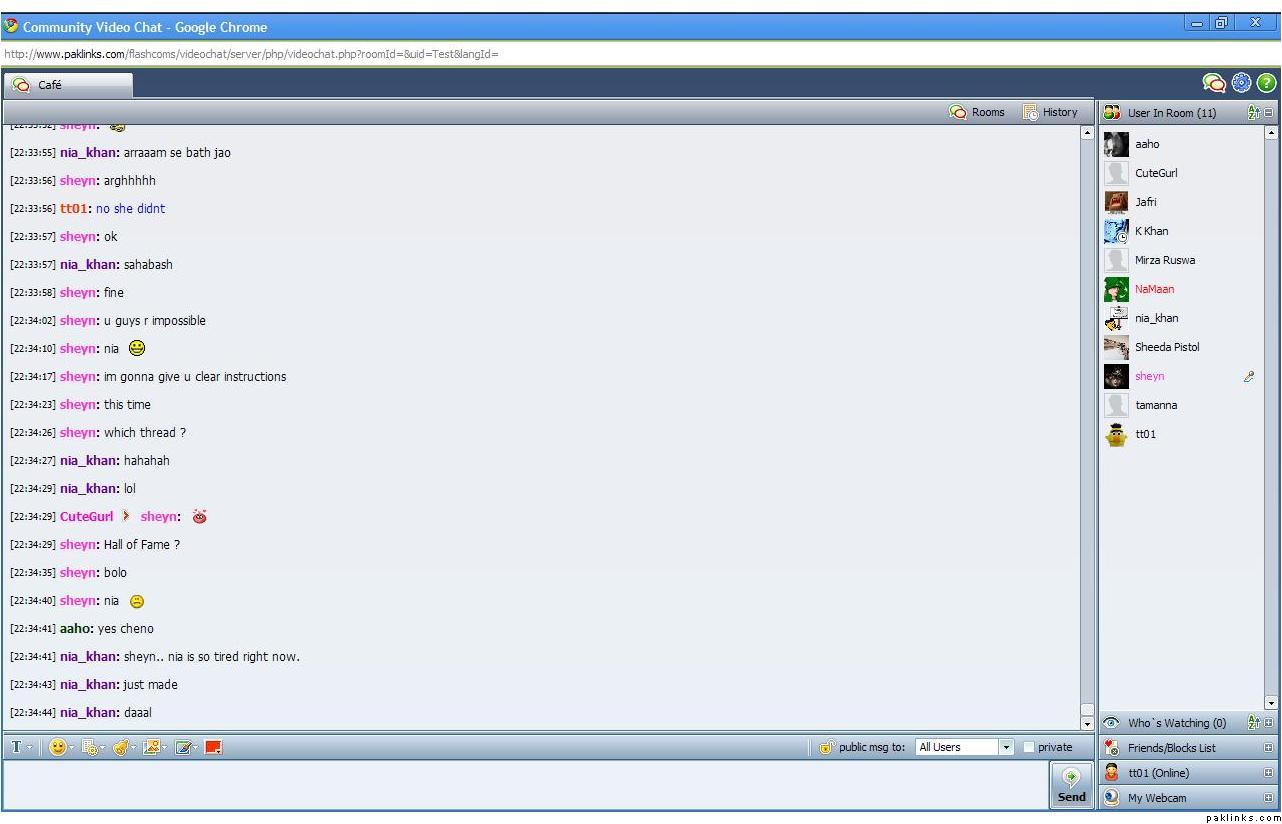The width and height of the screenshot is (1282, 824).
Task: Open chat History
Action: (1050, 112)
